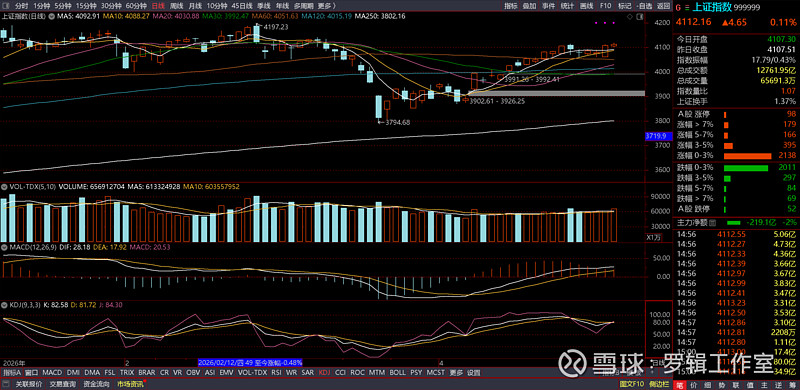Select the 细 detail tab in side panel

[x=708, y=385]
